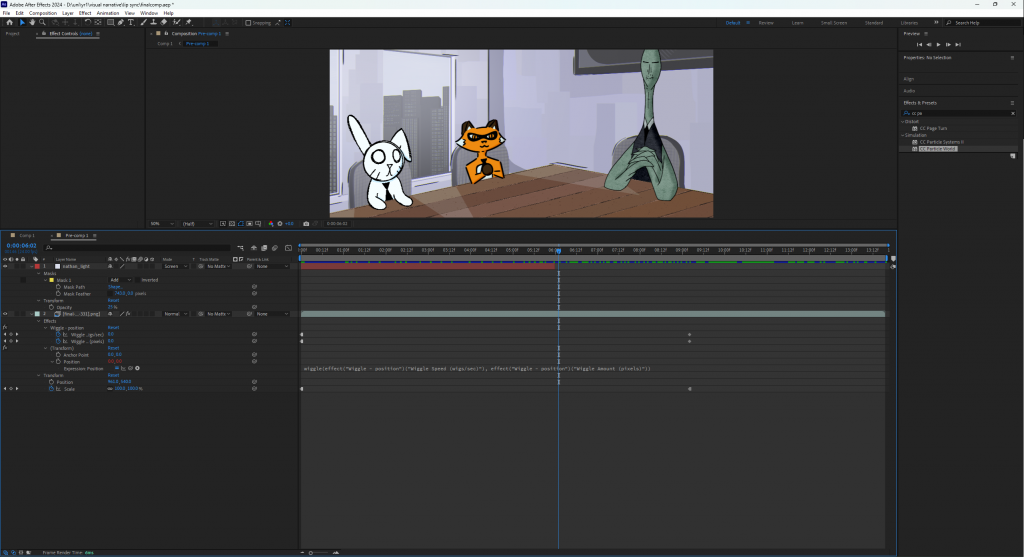This screenshot has height=557, width=1024.
Task: Open the viewer magnification dropdown 50%
Action: pyautogui.click(x=162, y=223)
